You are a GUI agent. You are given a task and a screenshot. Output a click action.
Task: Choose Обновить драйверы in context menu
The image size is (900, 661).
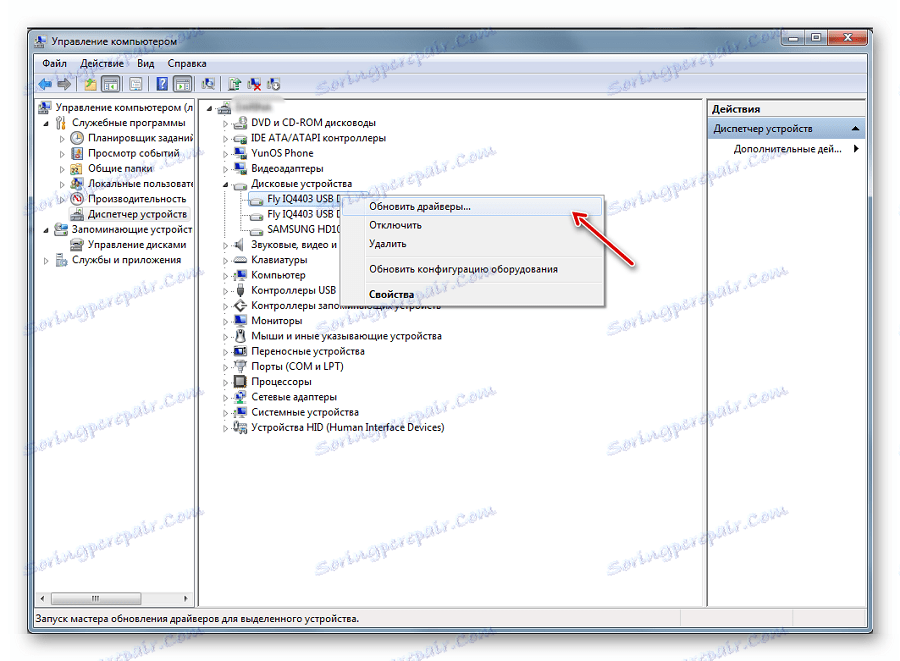(473, 207)
